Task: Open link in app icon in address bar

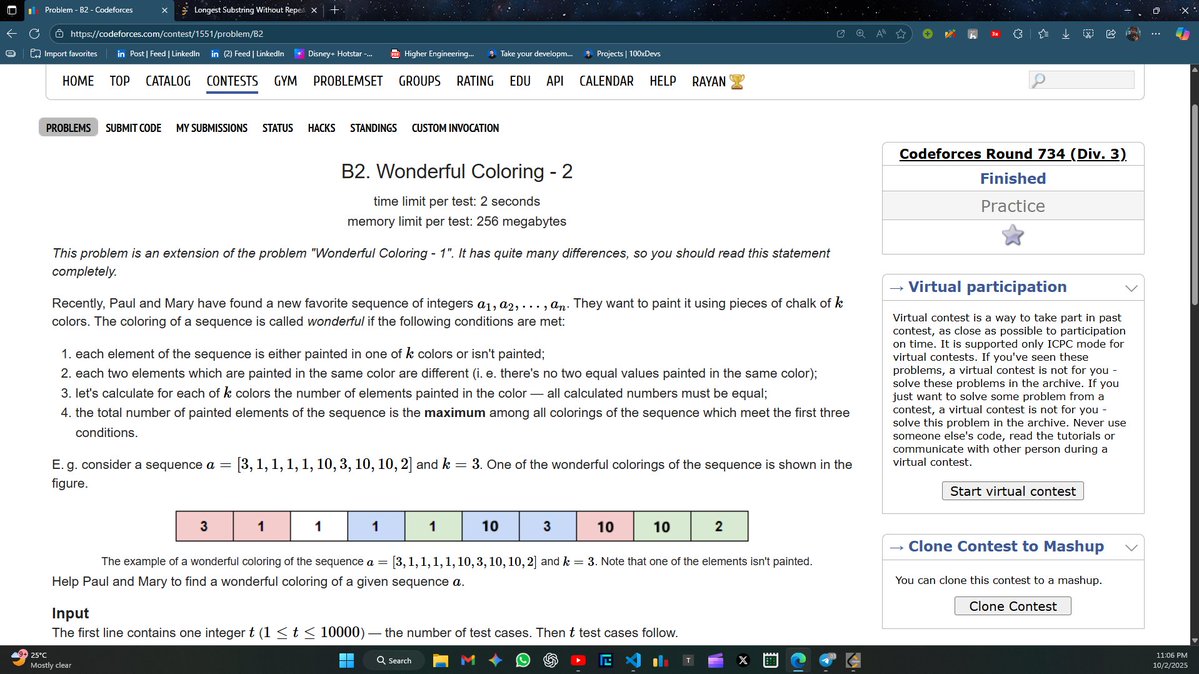Action: pyautogui.click(x=840, y=34)
